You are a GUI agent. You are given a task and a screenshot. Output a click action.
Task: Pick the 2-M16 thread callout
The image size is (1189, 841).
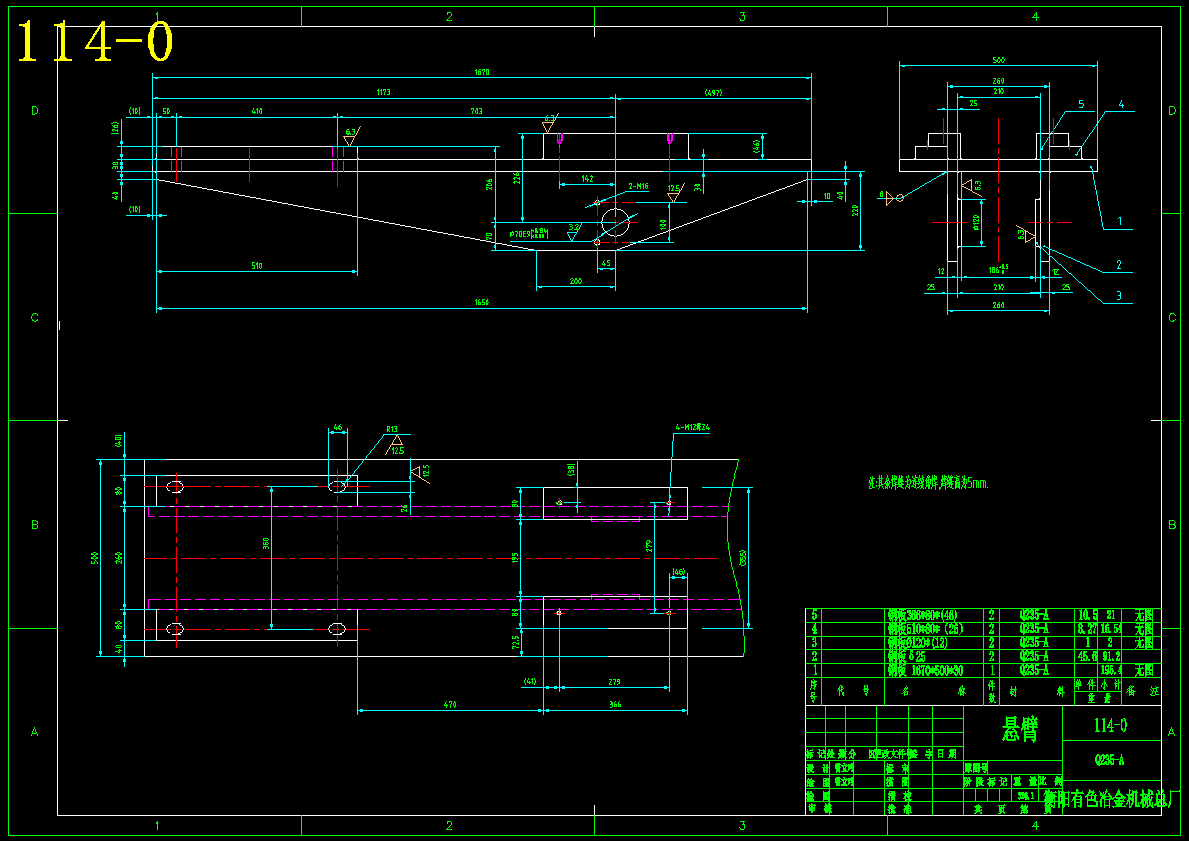coord(638,185)
